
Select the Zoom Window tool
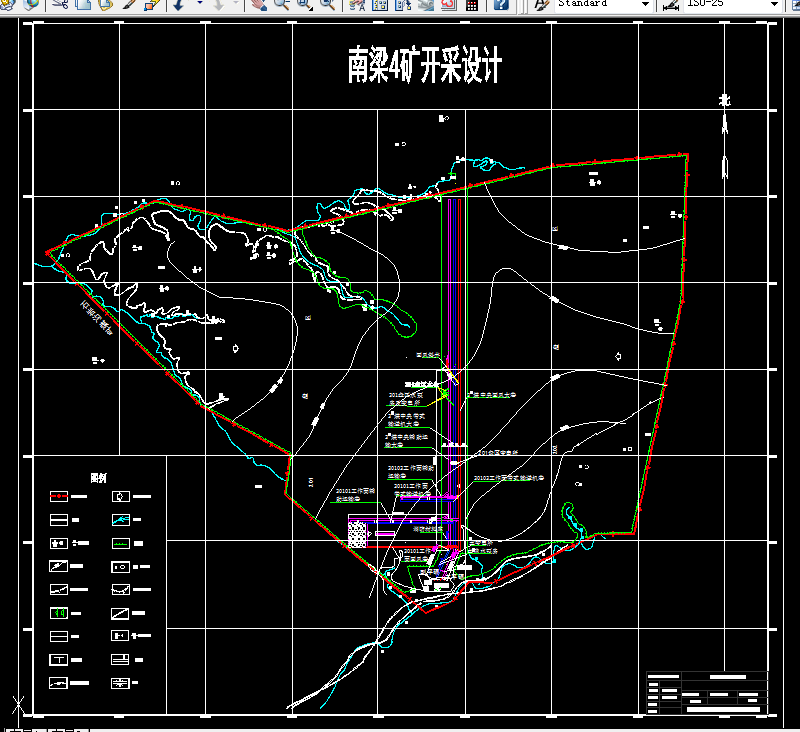pos(302,6)
